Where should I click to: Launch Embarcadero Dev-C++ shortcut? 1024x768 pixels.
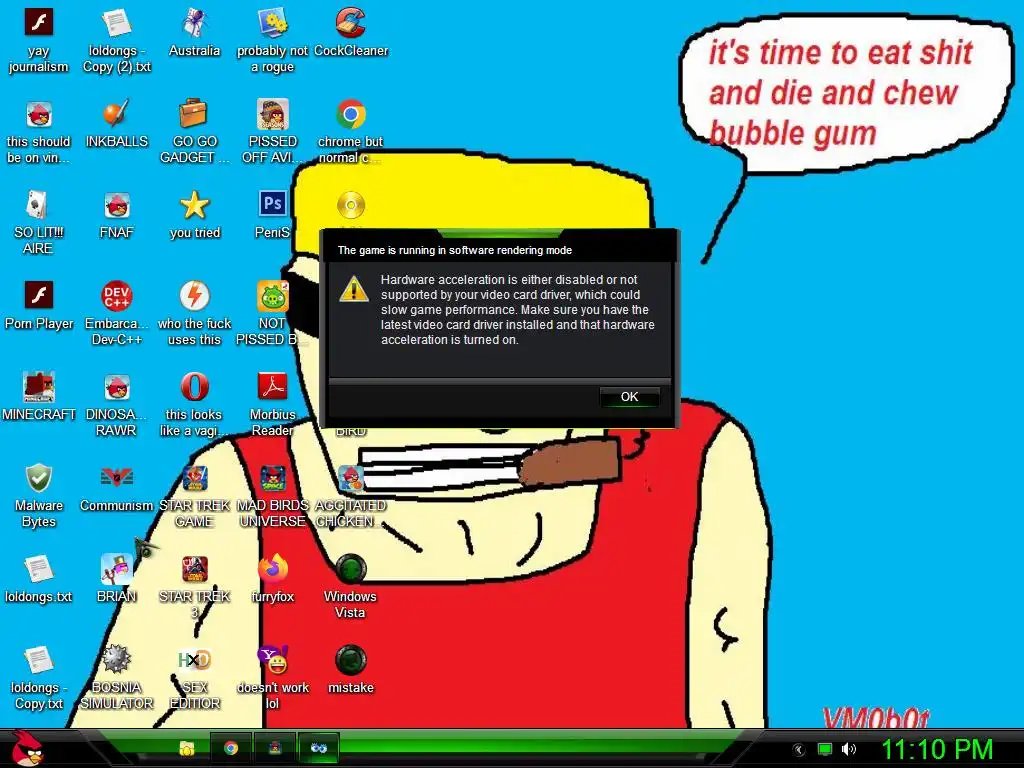click(117, 296)
